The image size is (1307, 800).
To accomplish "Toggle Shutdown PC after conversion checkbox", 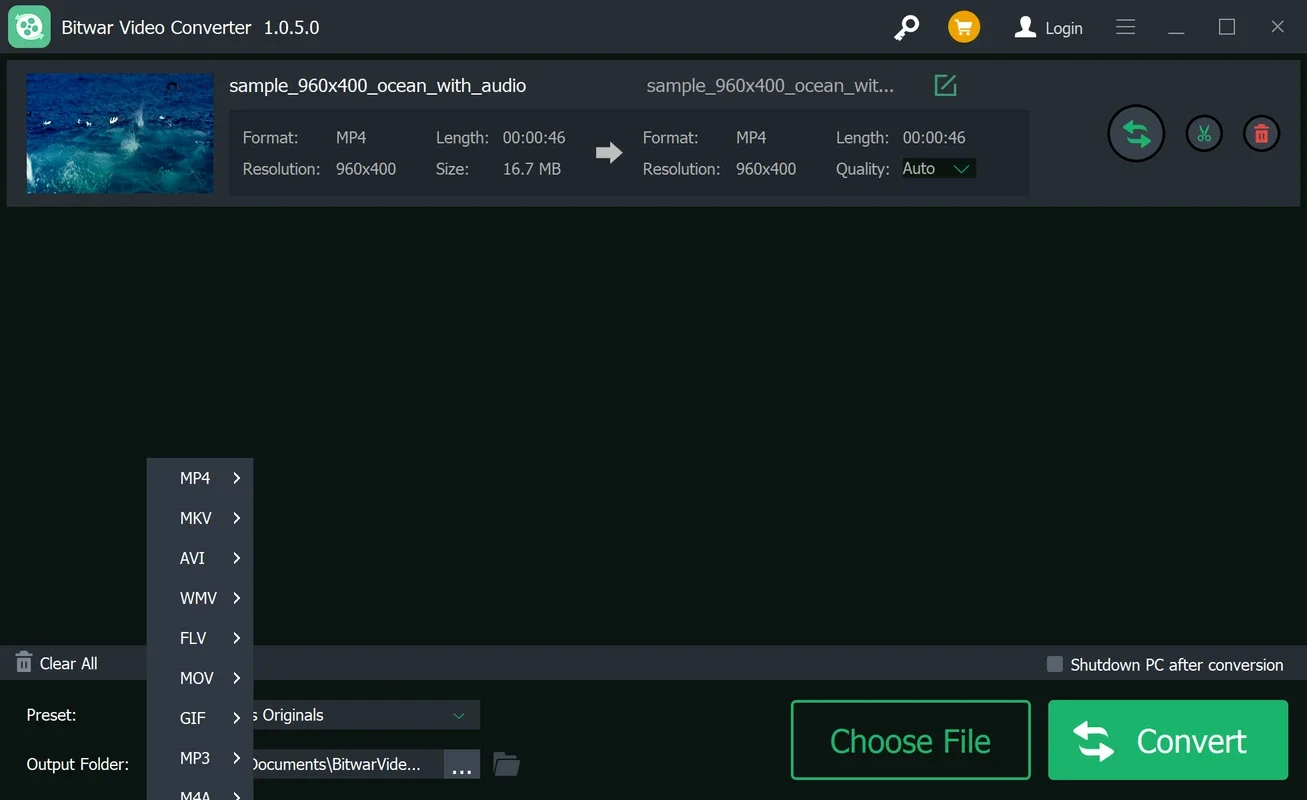I will coord(1054,664).
